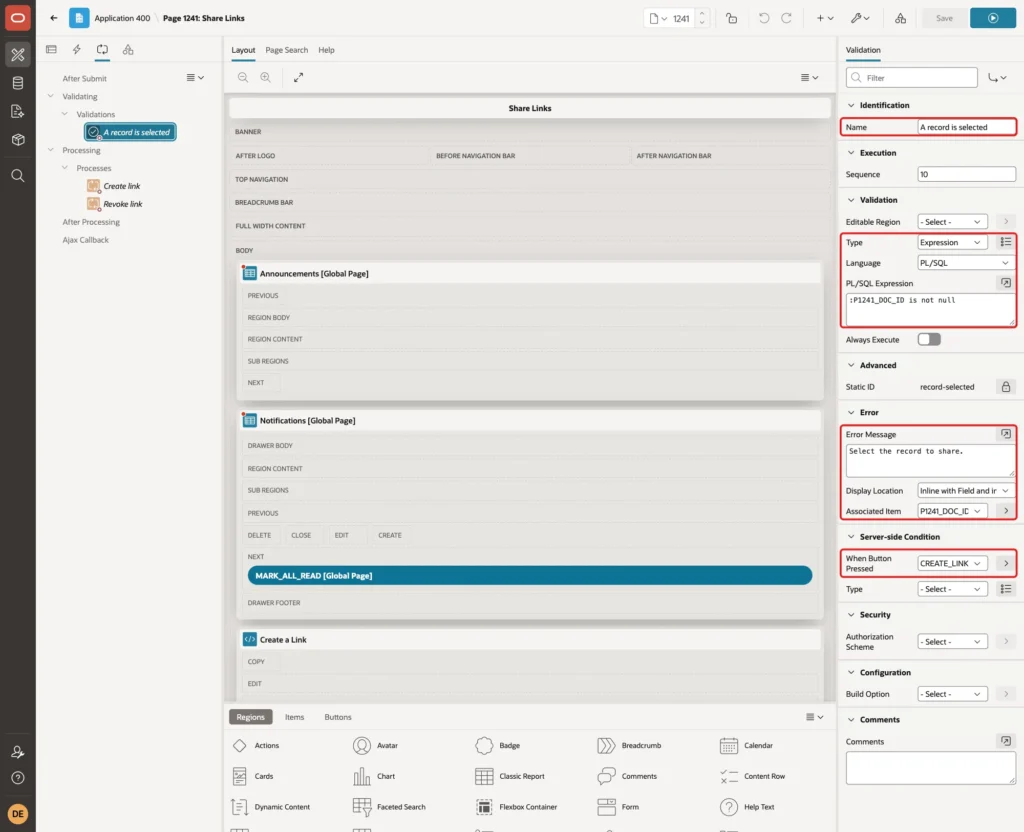Open the Help tab

326,50
